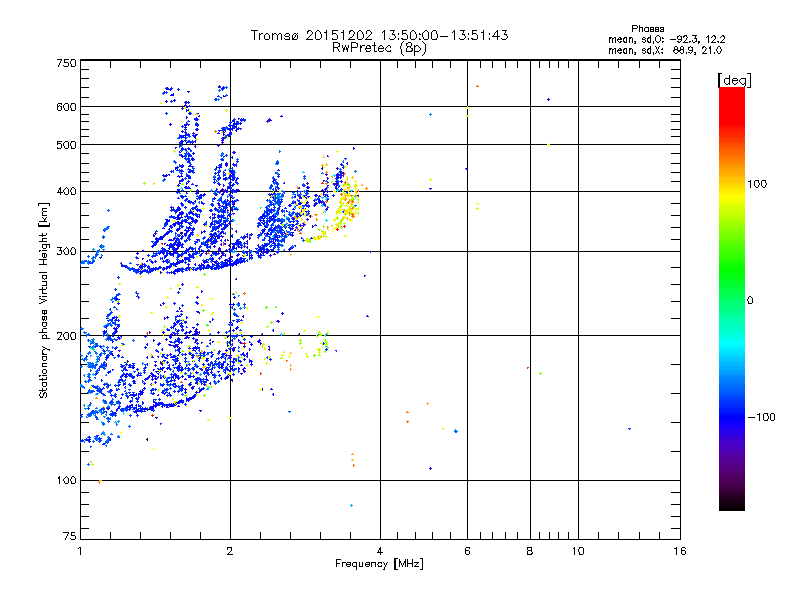Click the x-axis tick label '16'

[680, 551]
